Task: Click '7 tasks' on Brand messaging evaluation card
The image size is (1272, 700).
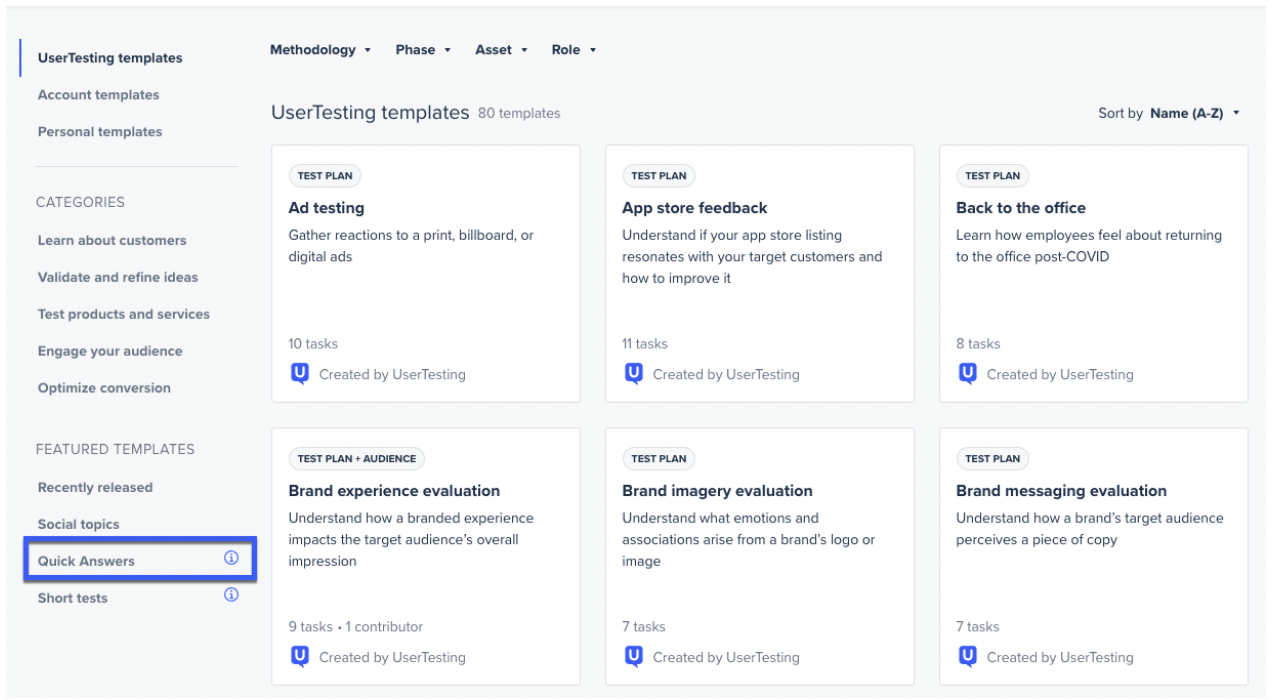Action: point(978,627)
